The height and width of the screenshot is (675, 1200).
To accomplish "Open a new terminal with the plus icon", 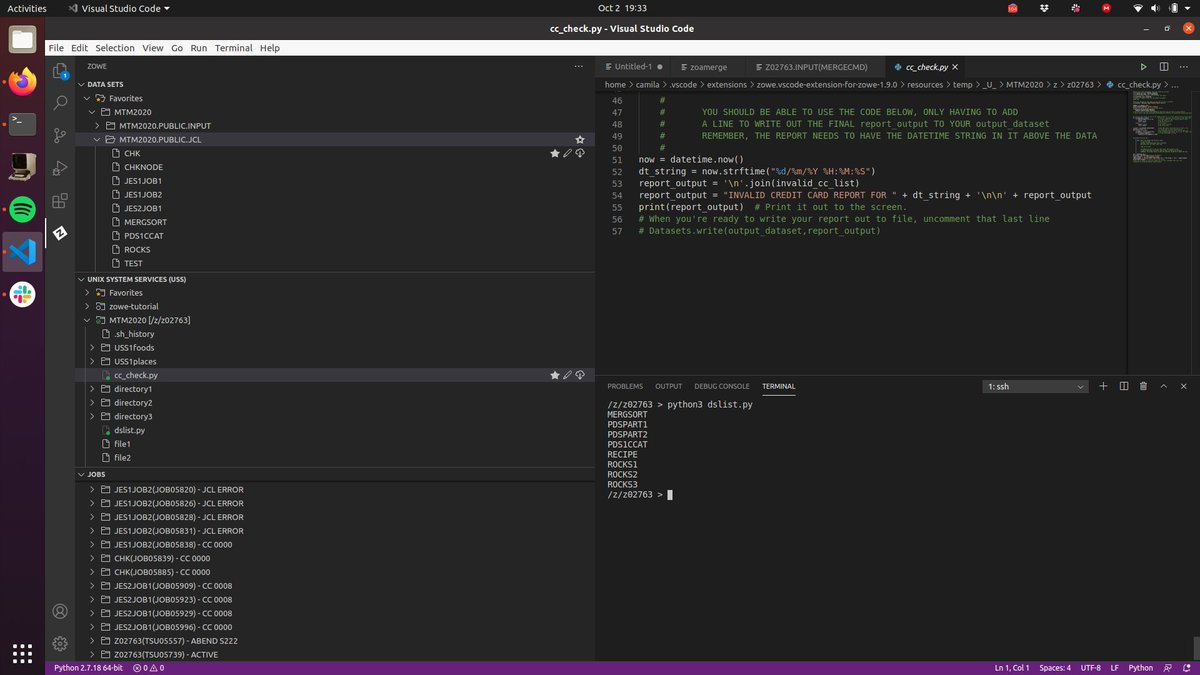I will tap(1103, 386).
